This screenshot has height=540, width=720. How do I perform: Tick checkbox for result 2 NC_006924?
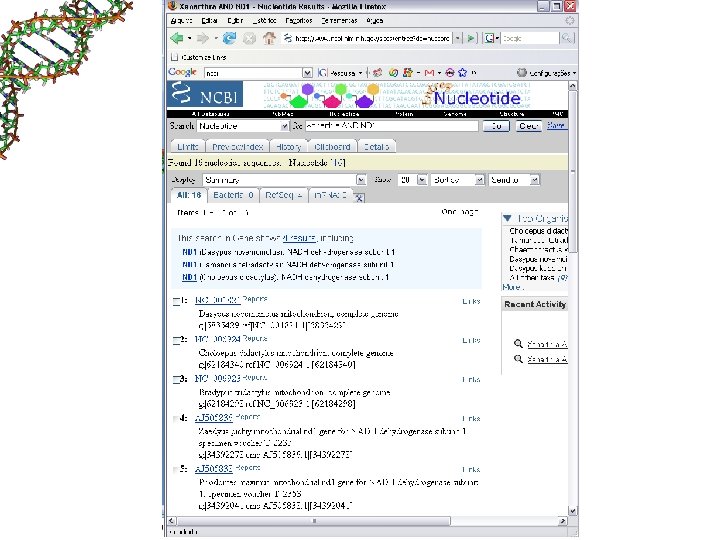click(177, 340)
